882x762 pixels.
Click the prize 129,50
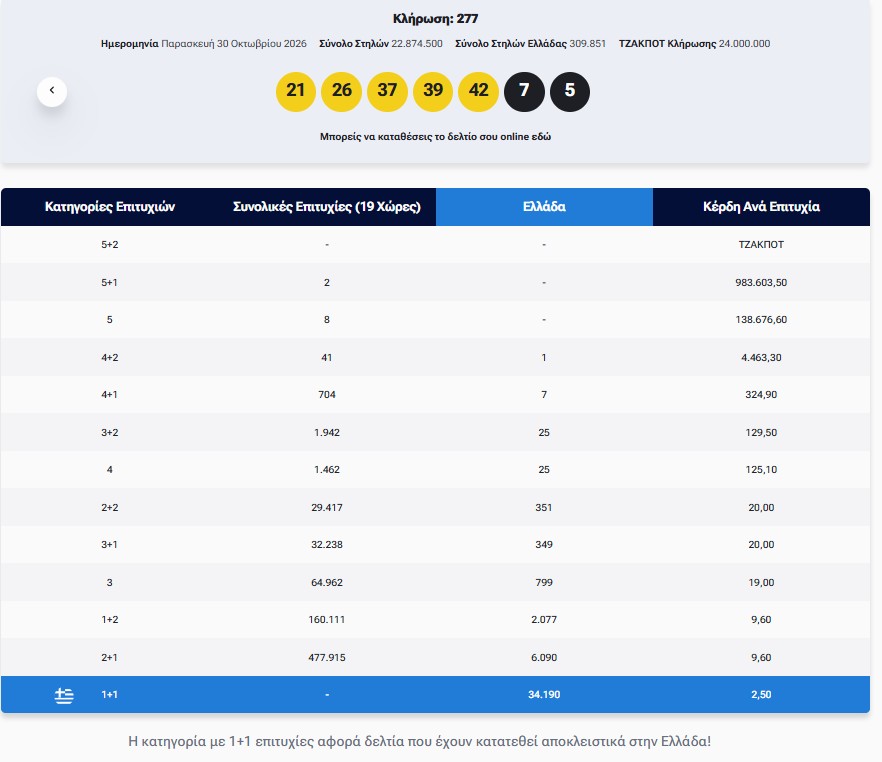[x=761, y=432]
